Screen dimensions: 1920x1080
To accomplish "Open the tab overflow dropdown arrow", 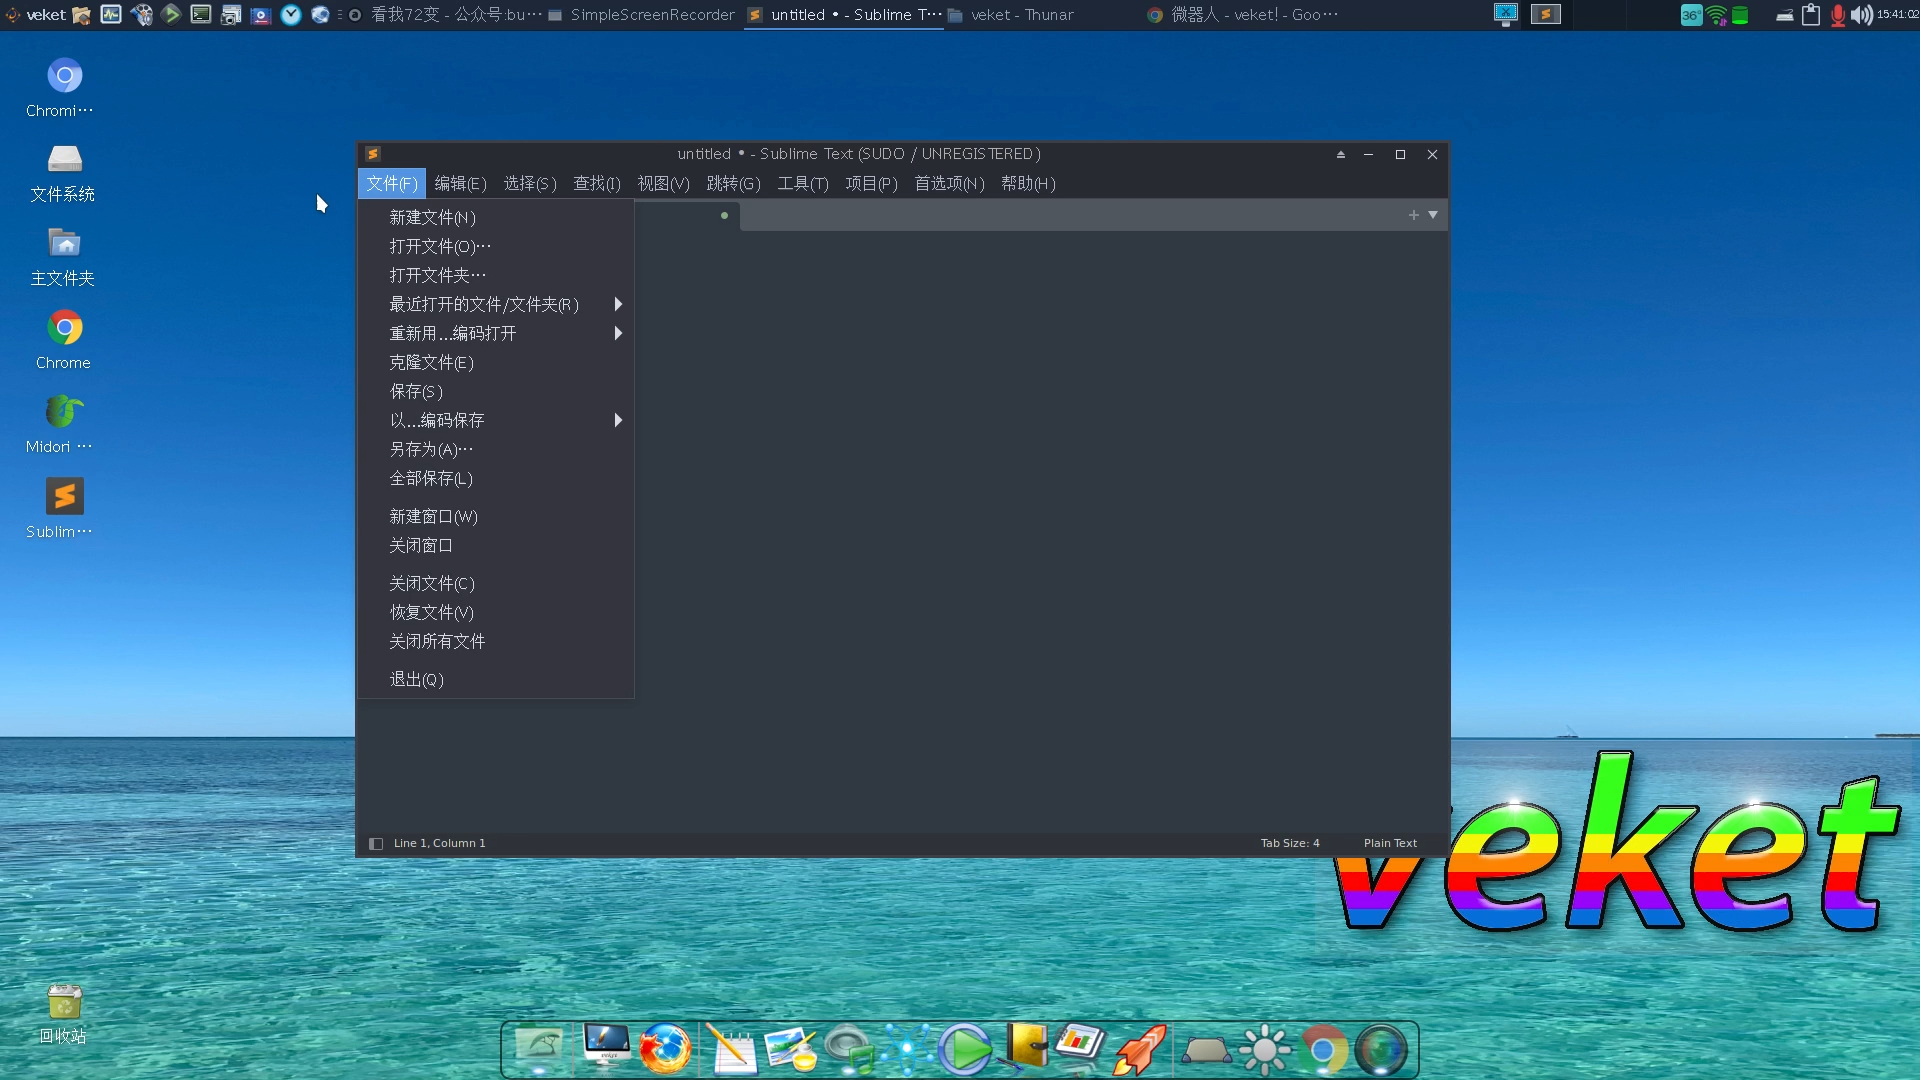I will click(1434, 214).
